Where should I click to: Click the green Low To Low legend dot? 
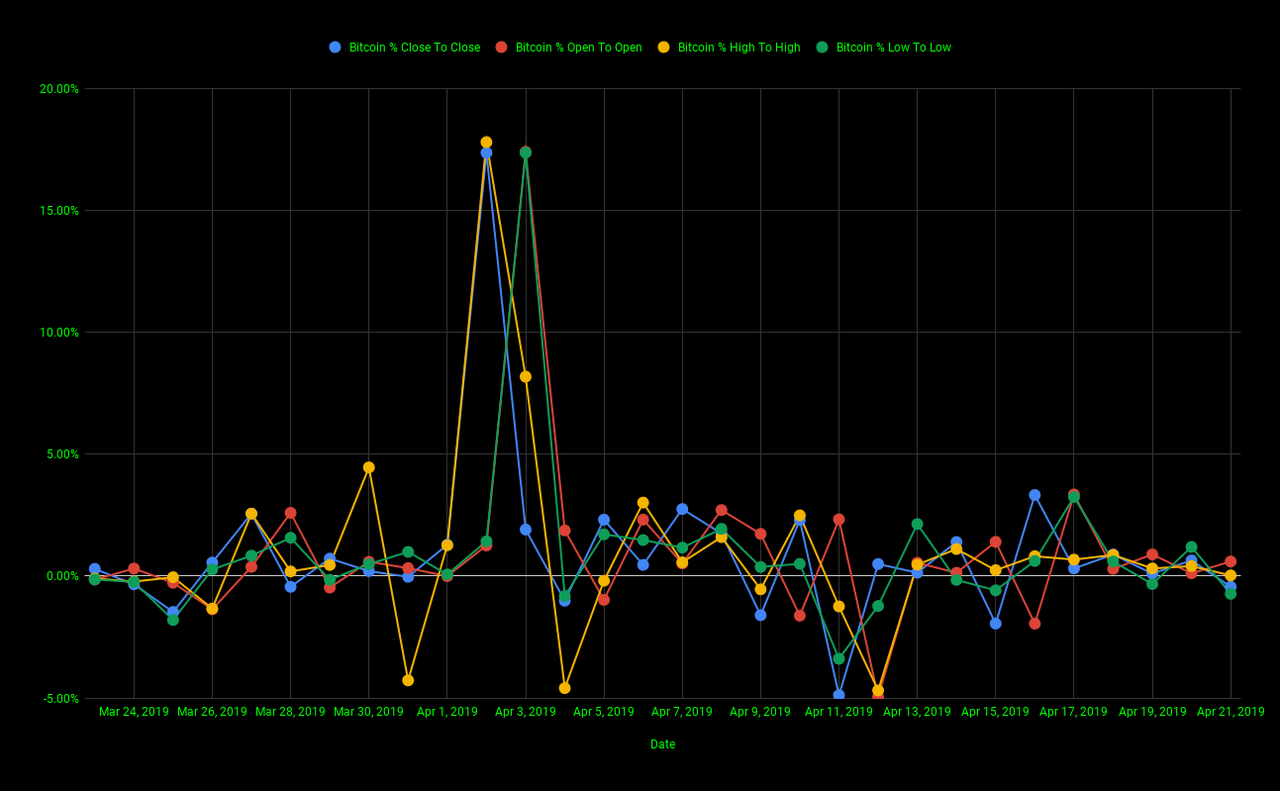click(822, 47)
